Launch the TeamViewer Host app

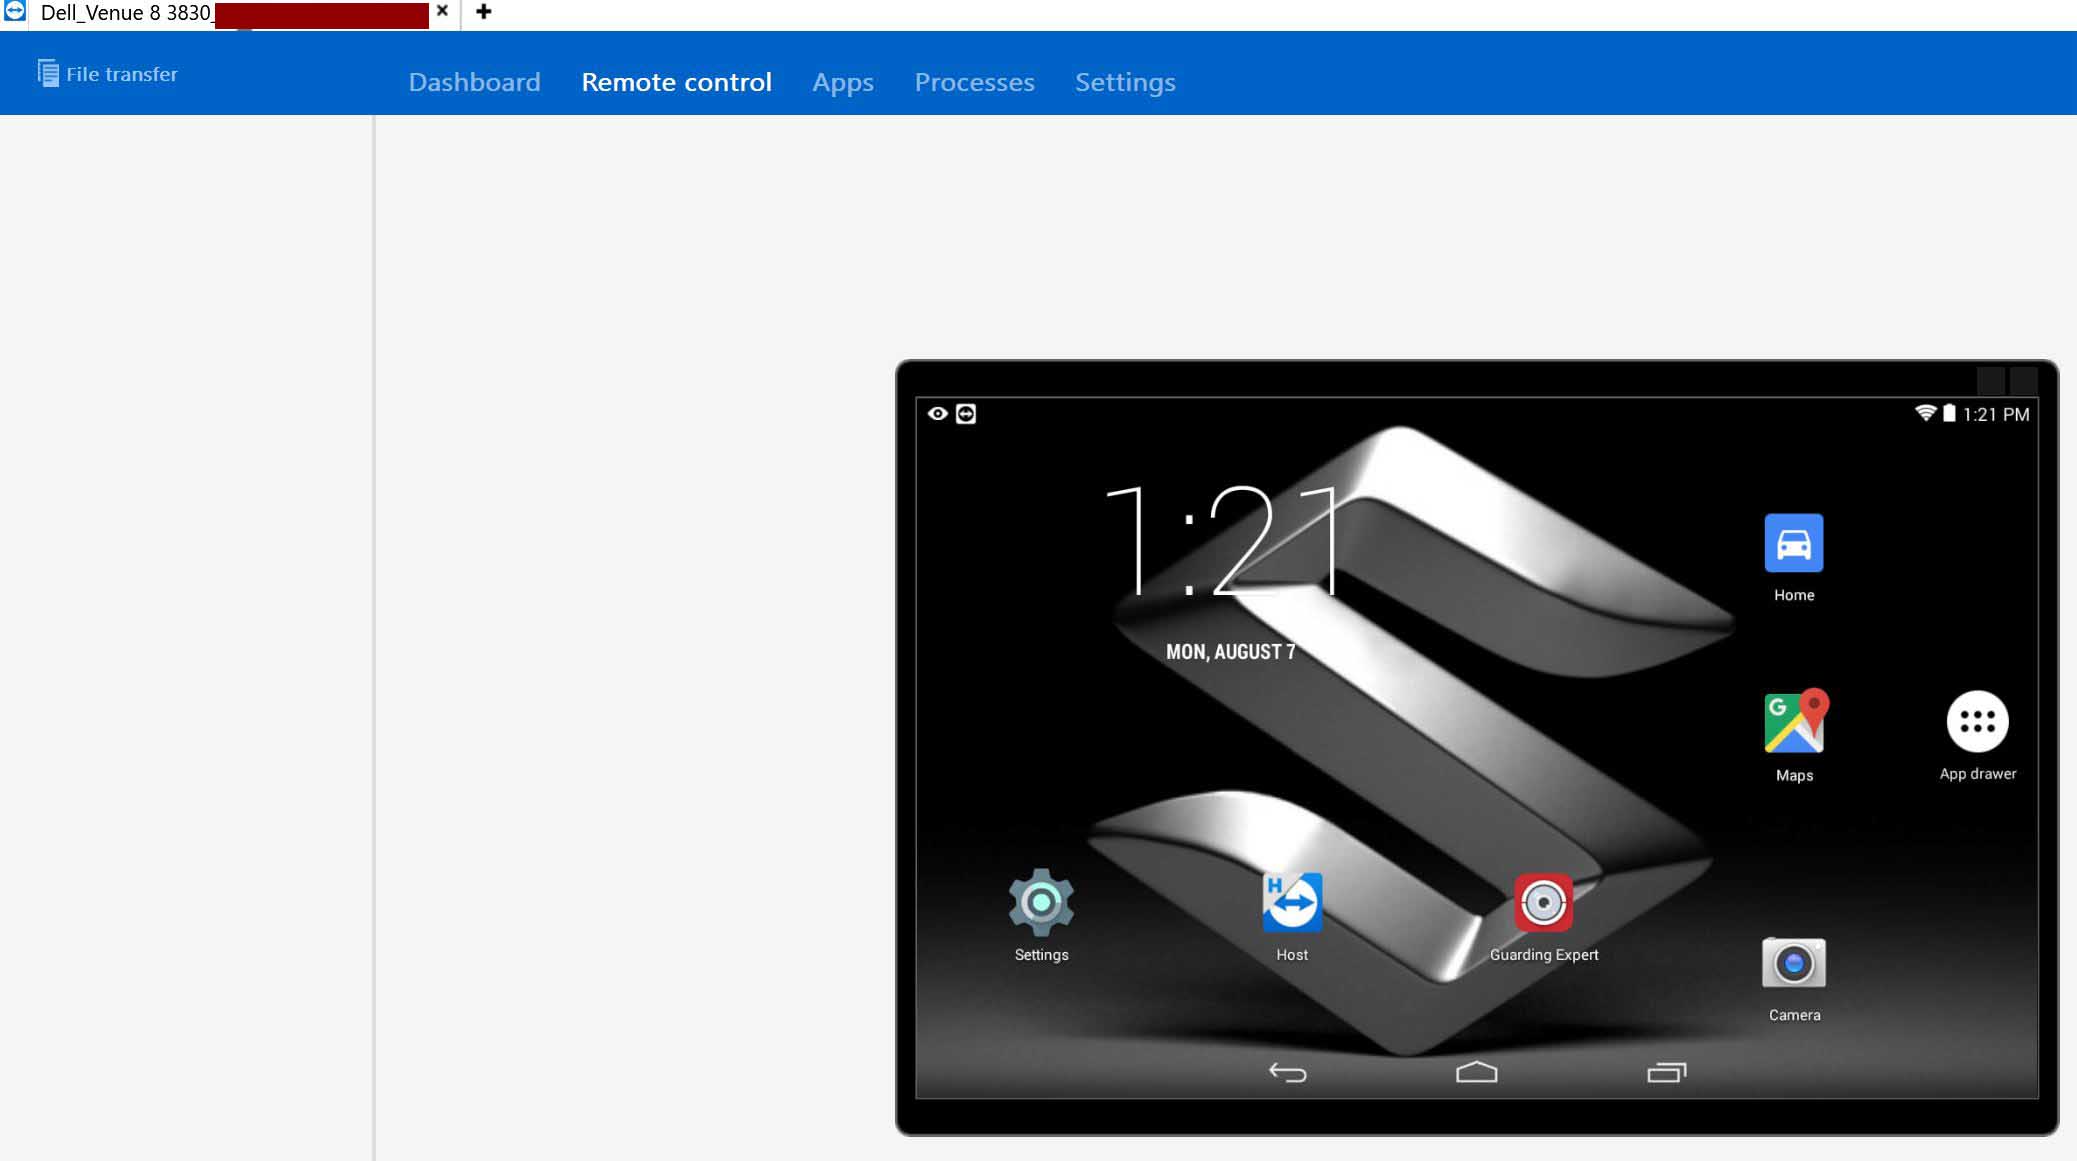point(1291,903)
